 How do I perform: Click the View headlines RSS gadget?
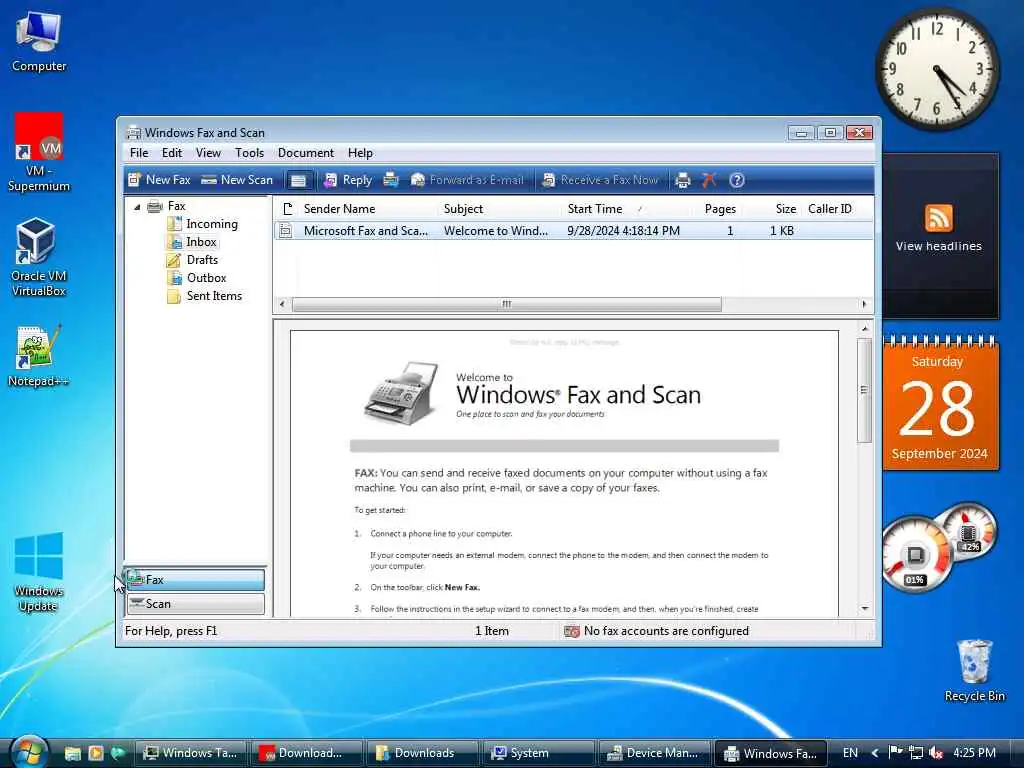coord(938,246)
